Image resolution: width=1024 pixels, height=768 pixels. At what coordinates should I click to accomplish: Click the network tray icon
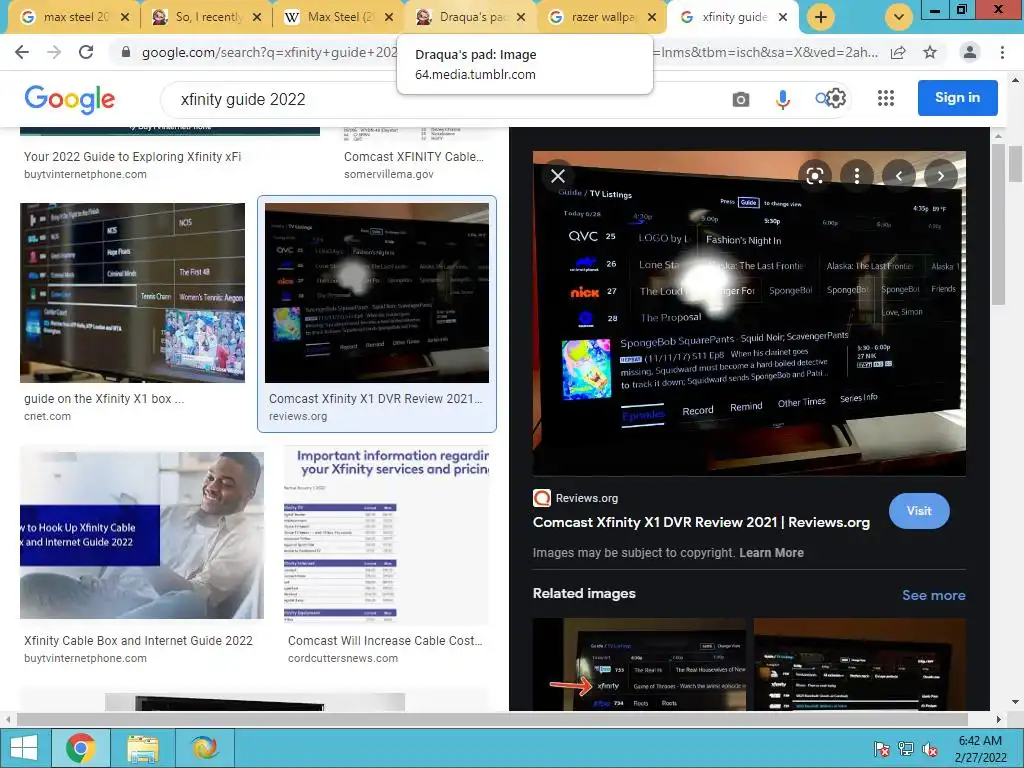point(906,749)
